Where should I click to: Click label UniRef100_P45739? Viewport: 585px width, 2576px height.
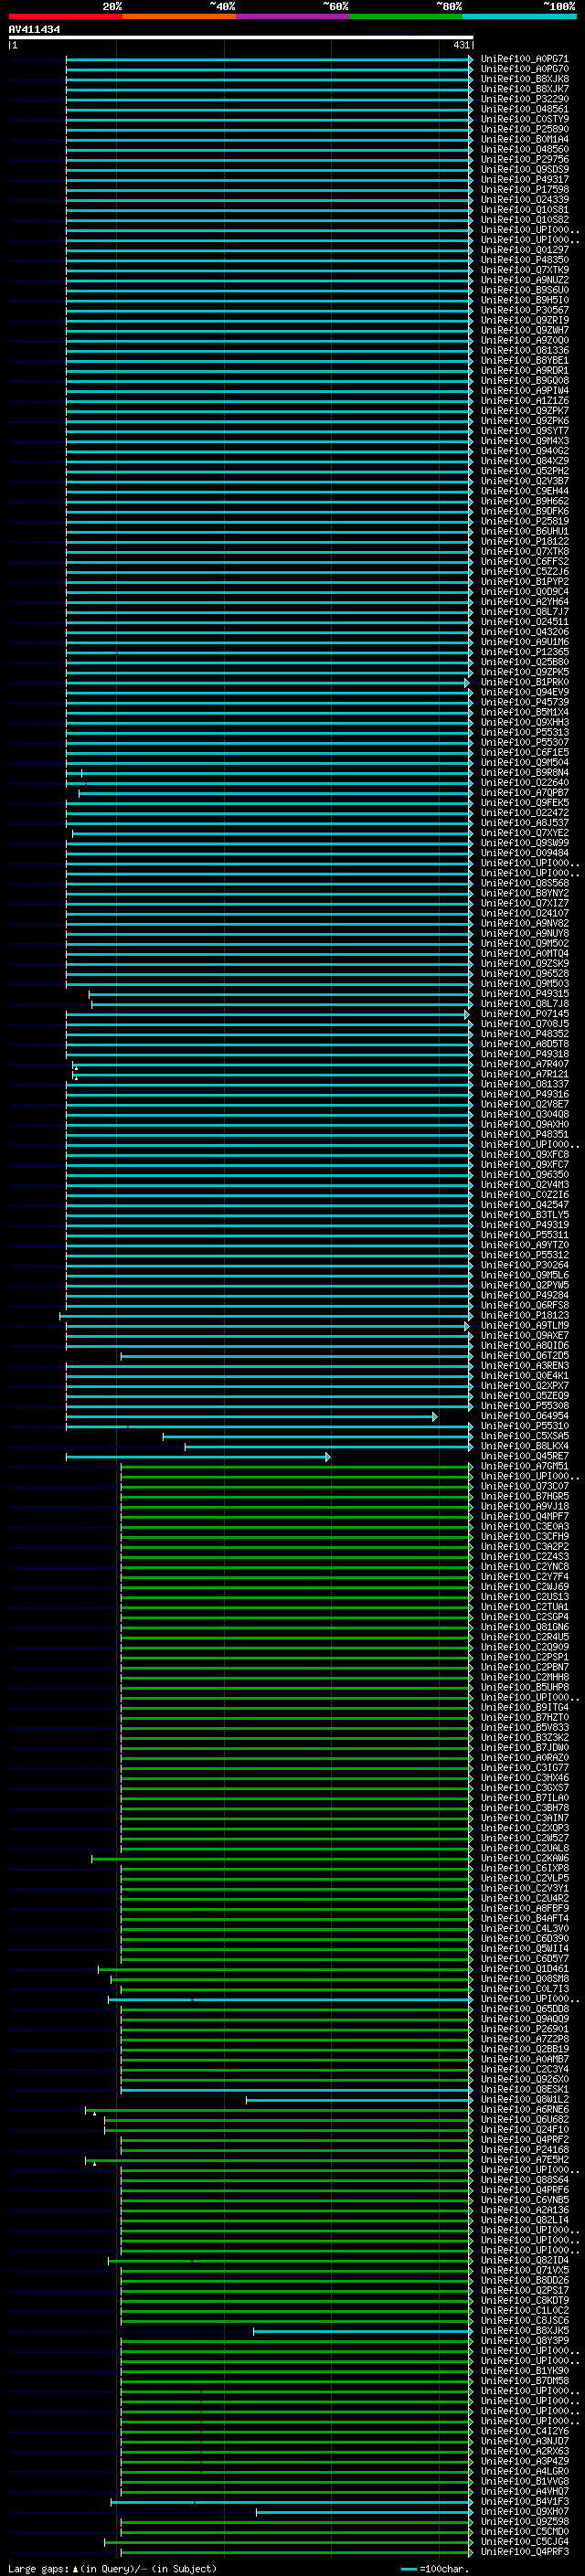(x=525, y=702)
